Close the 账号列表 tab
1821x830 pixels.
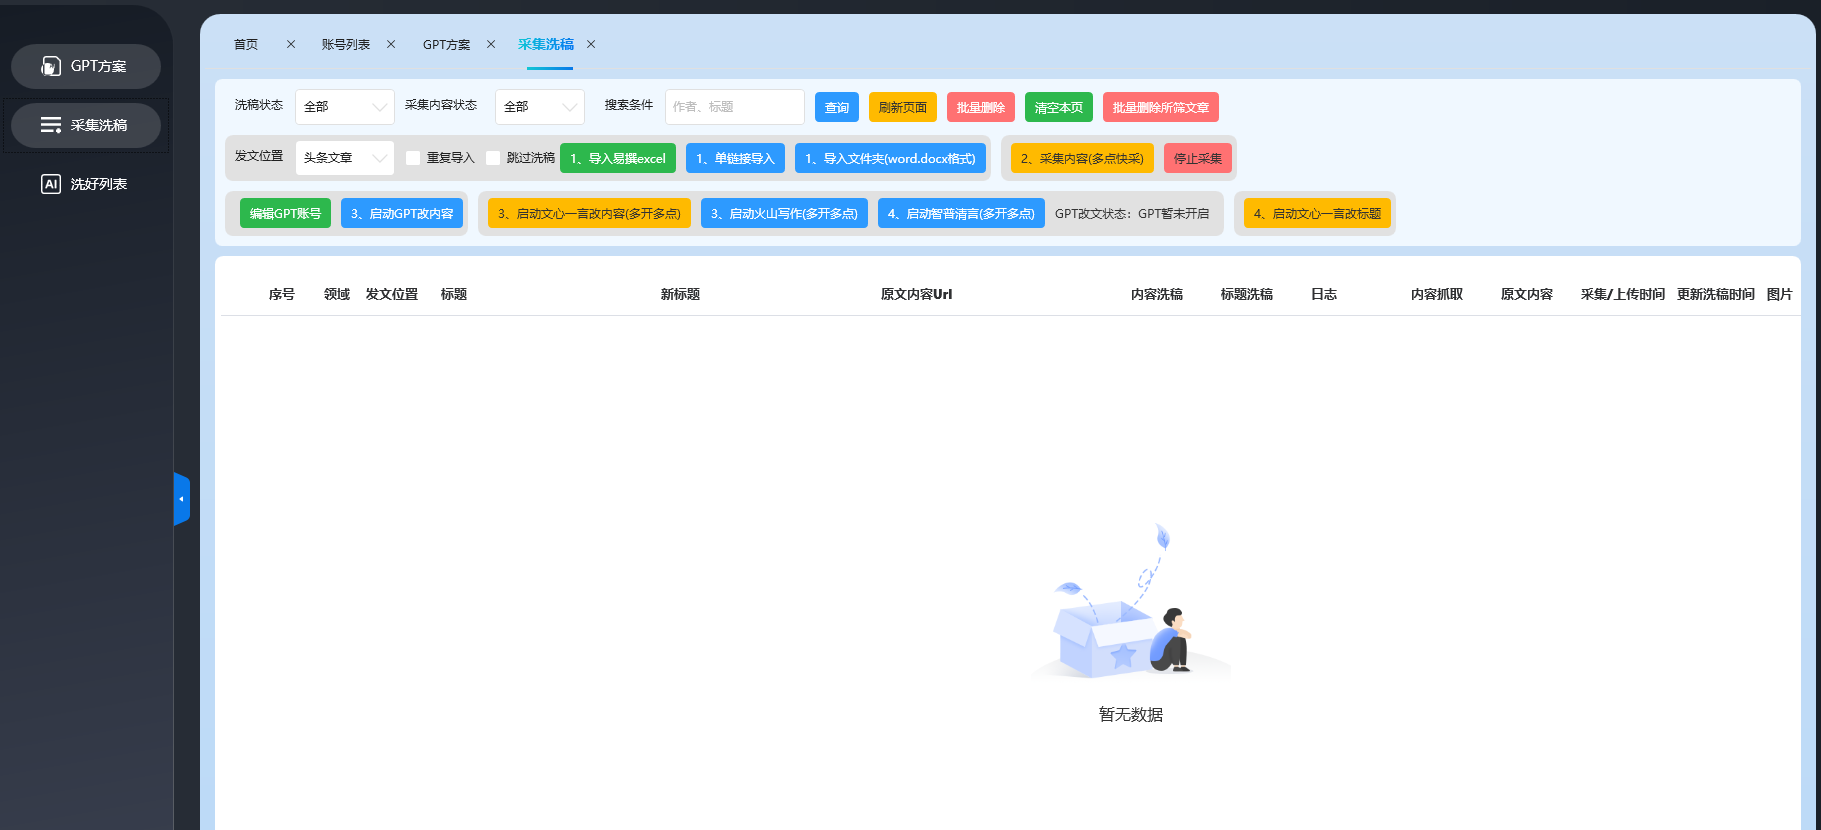click(x=391, y=44)
